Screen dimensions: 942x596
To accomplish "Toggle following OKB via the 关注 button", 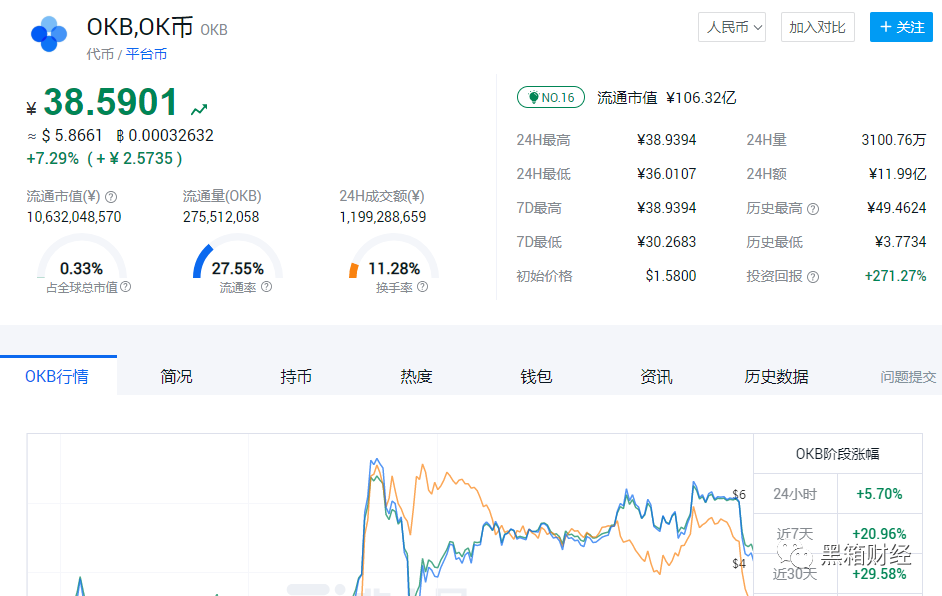I will [901, 27].
